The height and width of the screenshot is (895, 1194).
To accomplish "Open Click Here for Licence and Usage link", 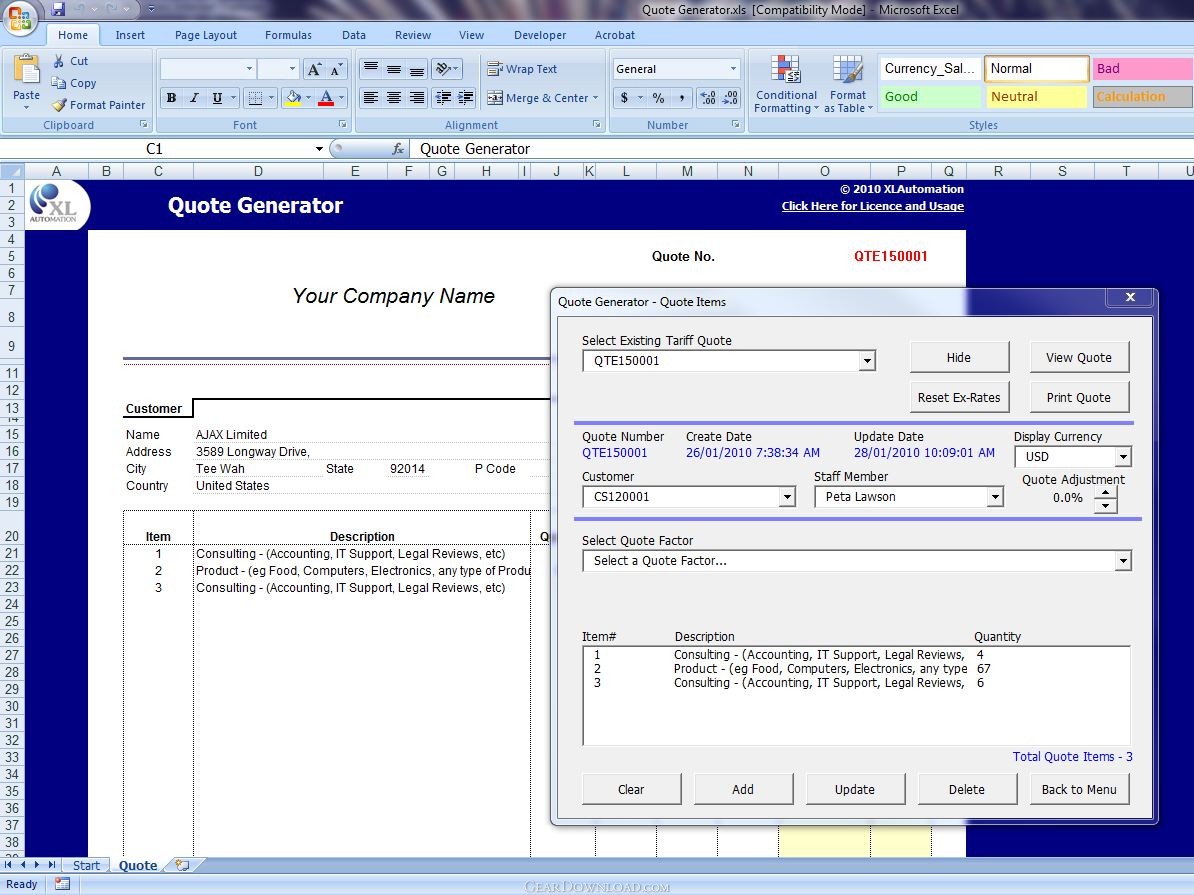I will [x=873, y=206].
